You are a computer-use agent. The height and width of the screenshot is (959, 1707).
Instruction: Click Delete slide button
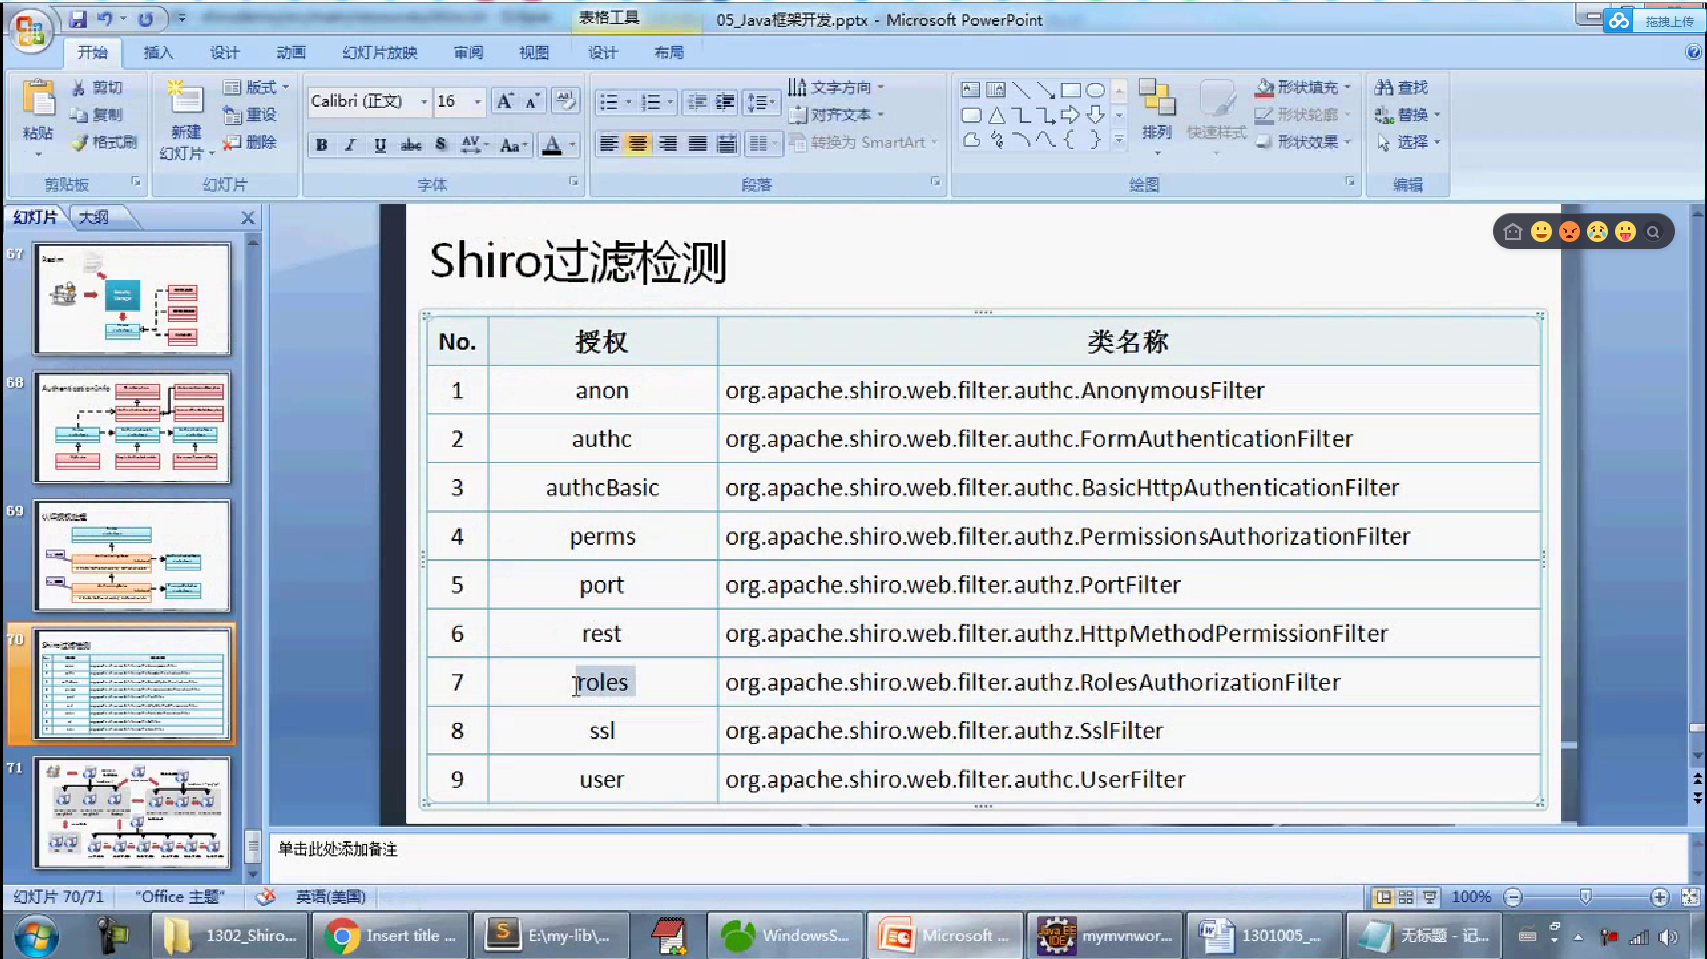250,142
